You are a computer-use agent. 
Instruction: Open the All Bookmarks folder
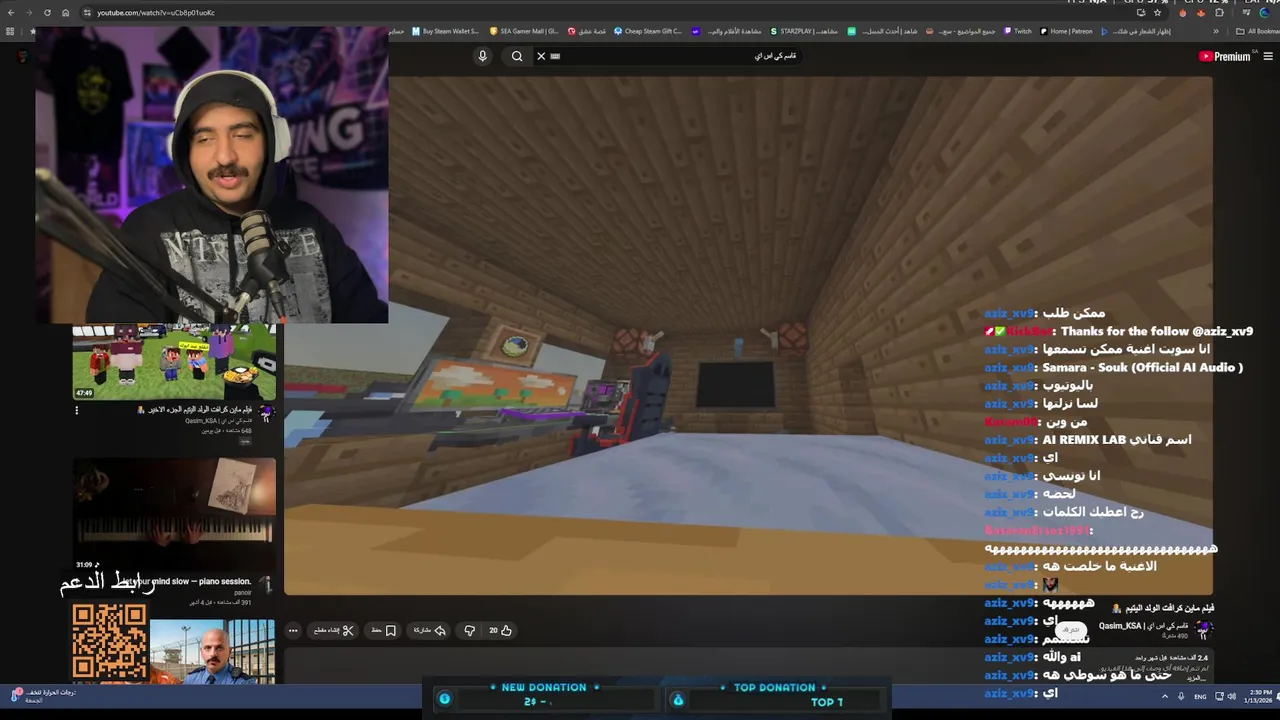click(1258, 31)
